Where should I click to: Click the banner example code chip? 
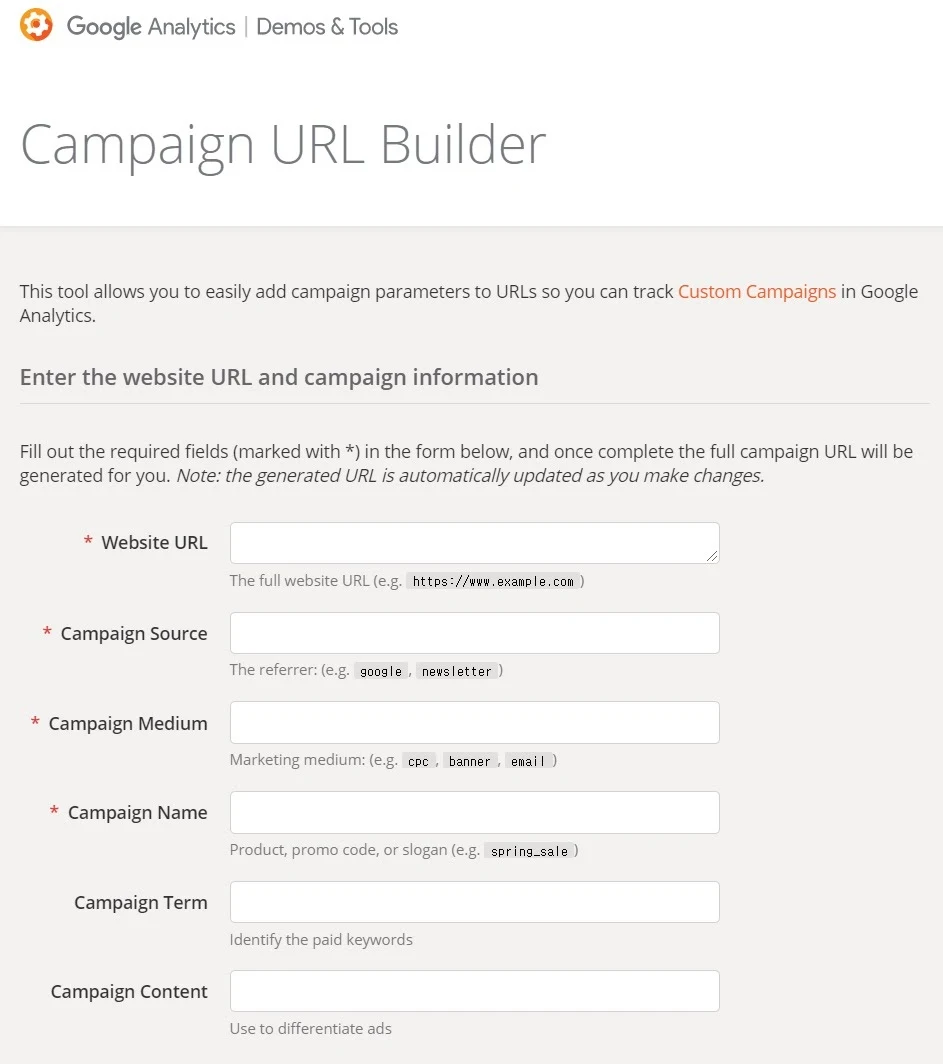(469, 761)
